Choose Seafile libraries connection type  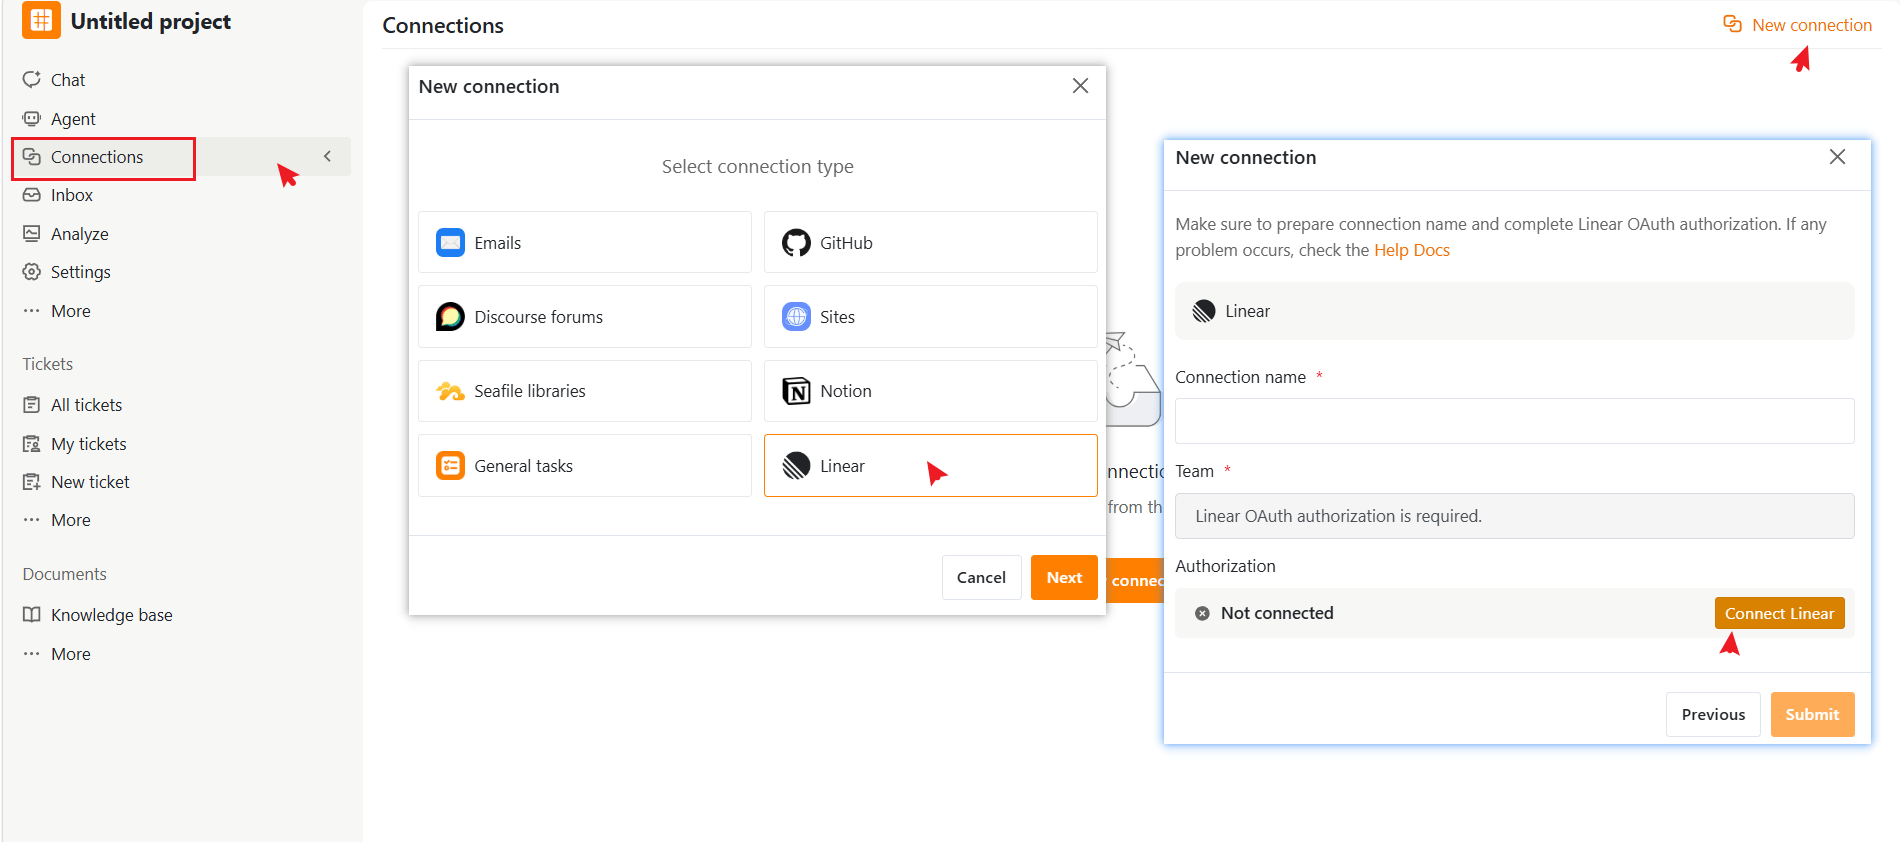point(585,391)
